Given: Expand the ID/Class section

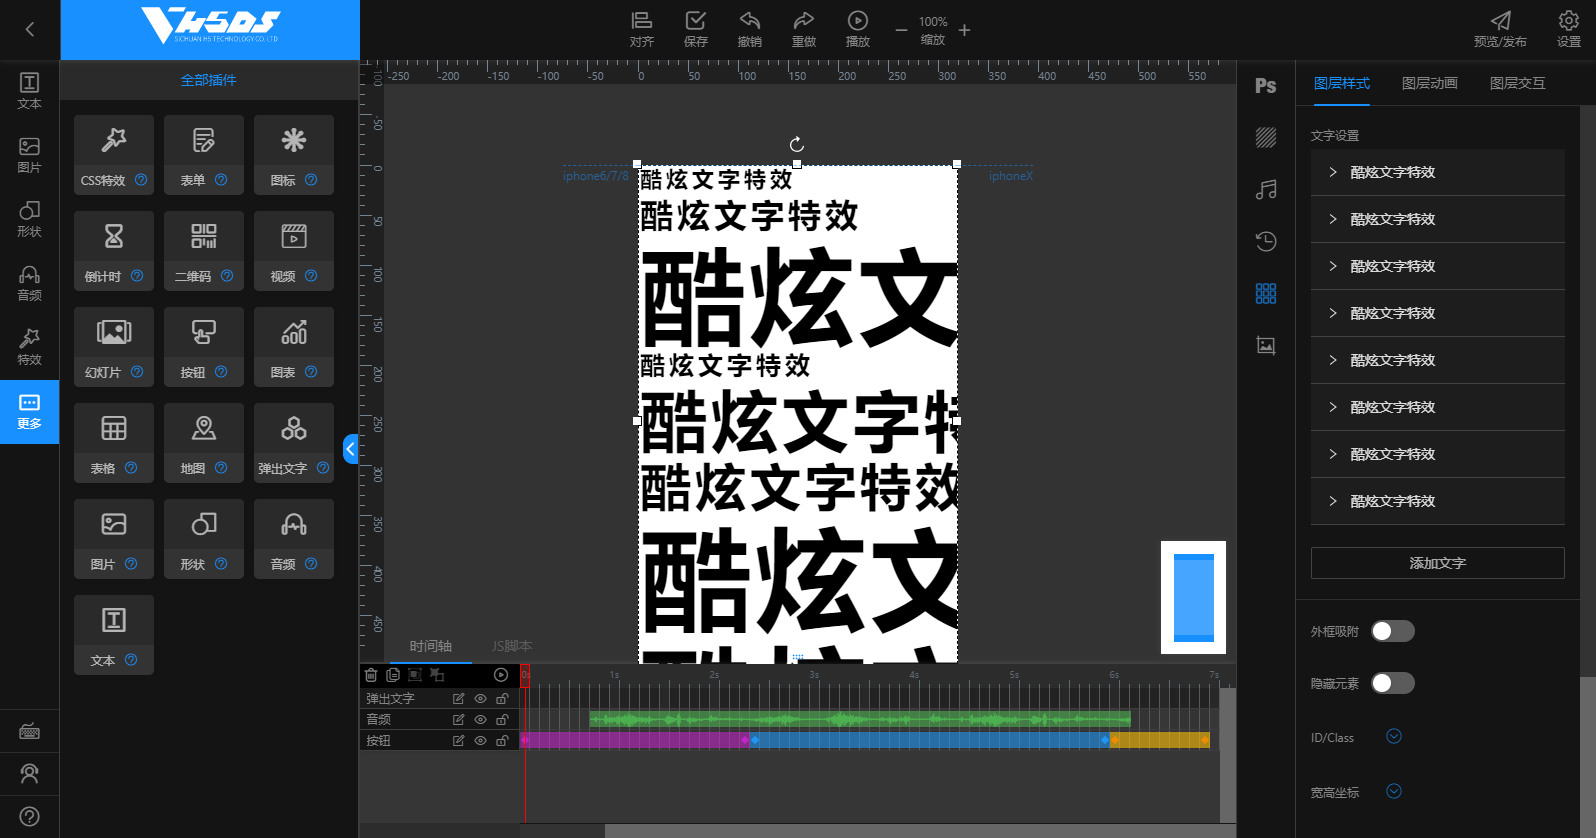Looking at the screenshot, I should click(1394, 737).
